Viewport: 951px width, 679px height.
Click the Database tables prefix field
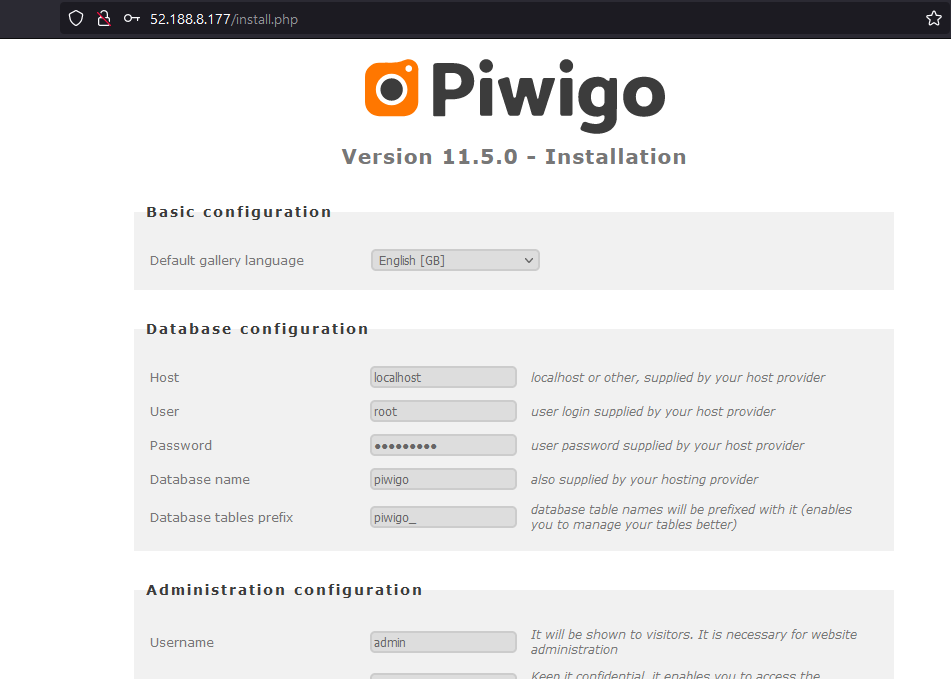point(443,517)
